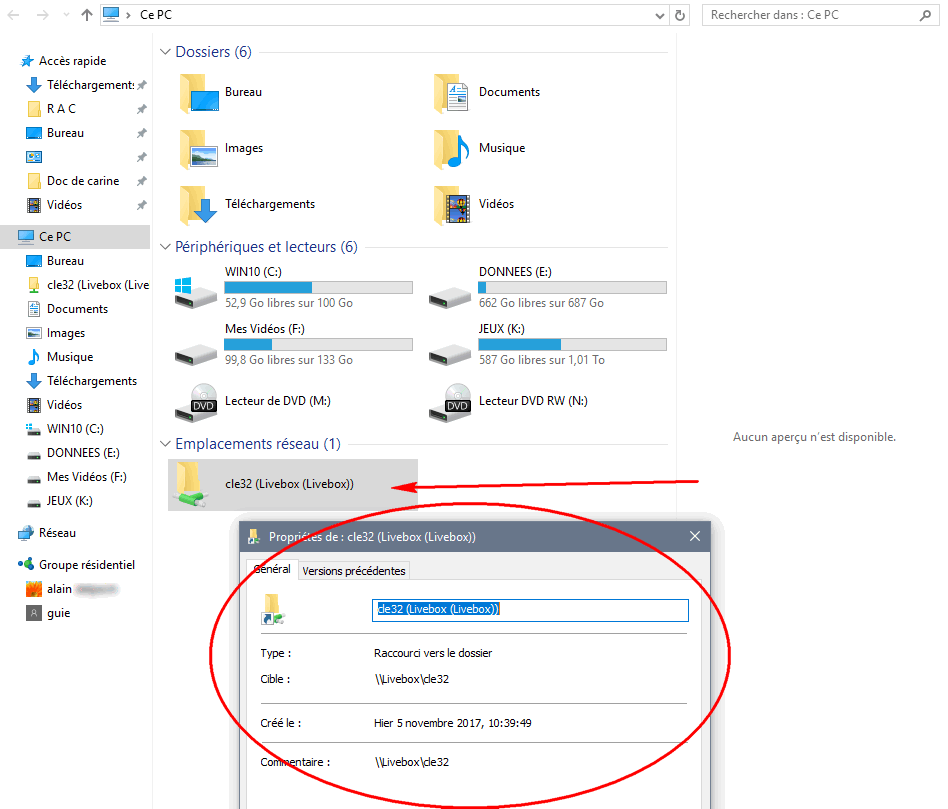Click the text "52,9 Go libres sur 100 Go"
This screenshot has height=809, width=948.
289,303
